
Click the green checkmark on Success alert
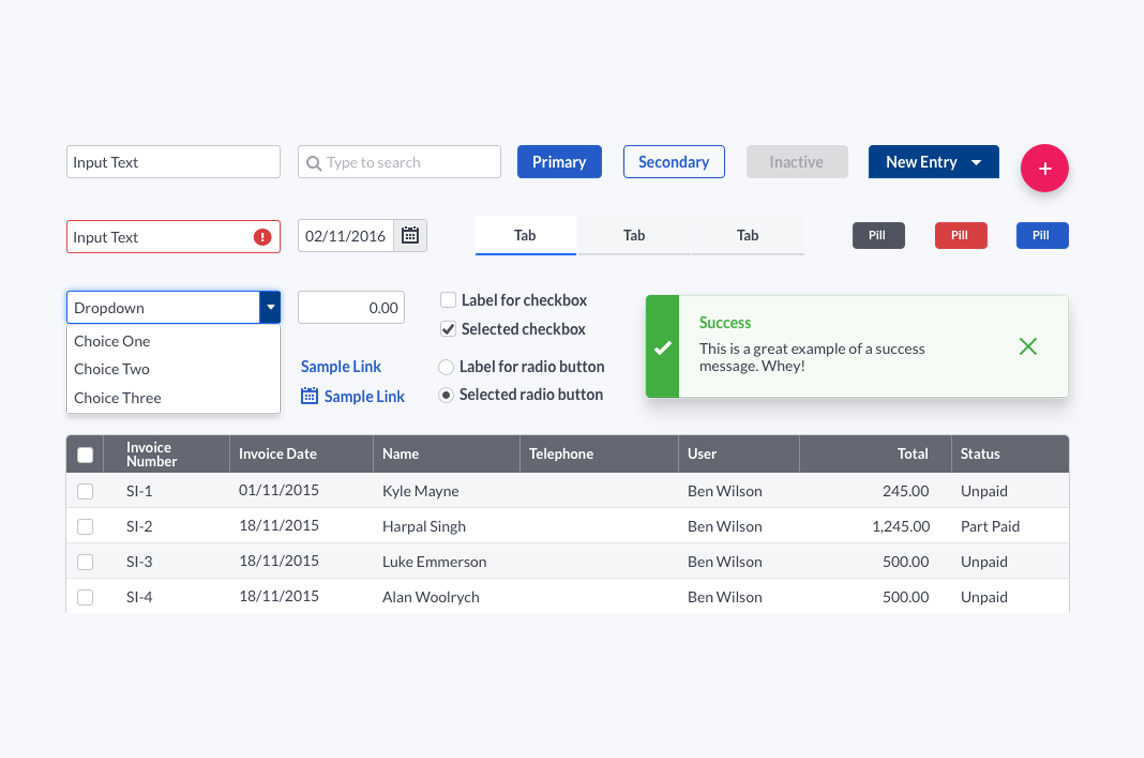(x=662, y=348)
